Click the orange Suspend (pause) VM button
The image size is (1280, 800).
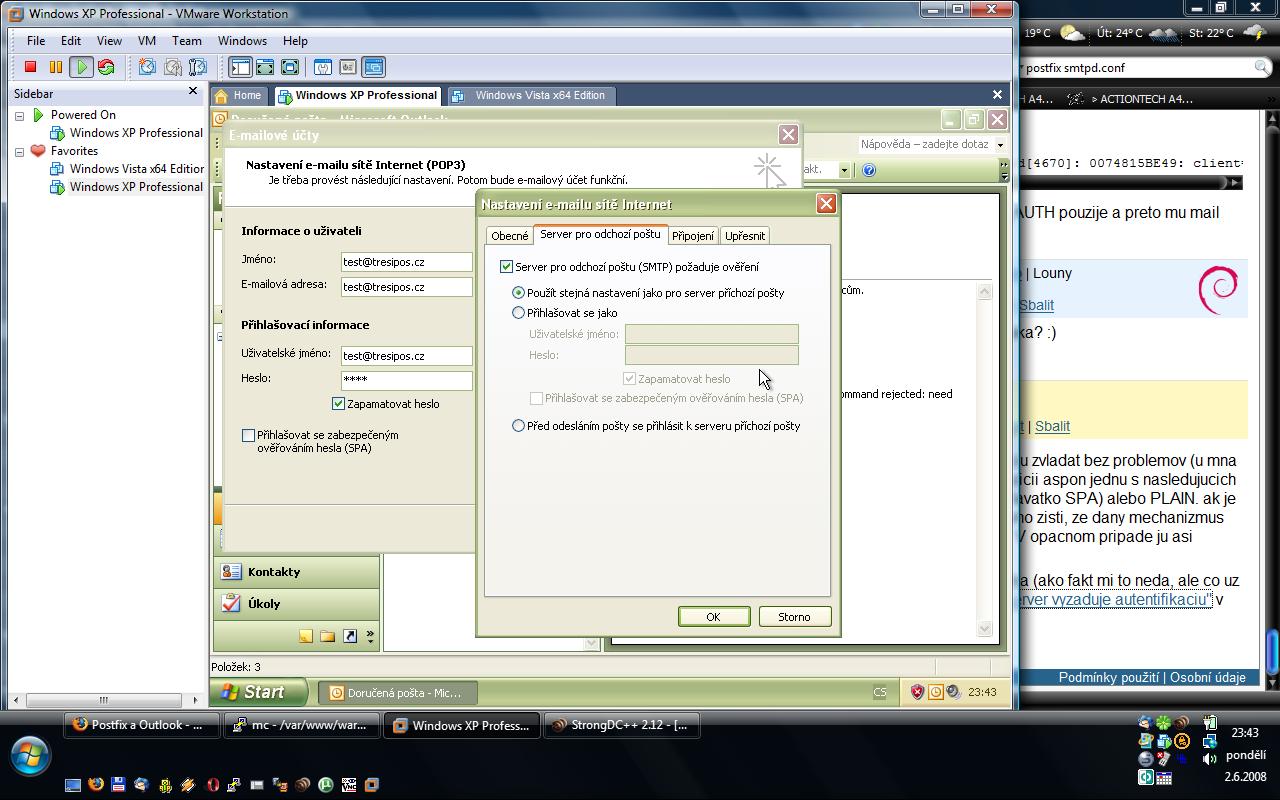[56, 67]
